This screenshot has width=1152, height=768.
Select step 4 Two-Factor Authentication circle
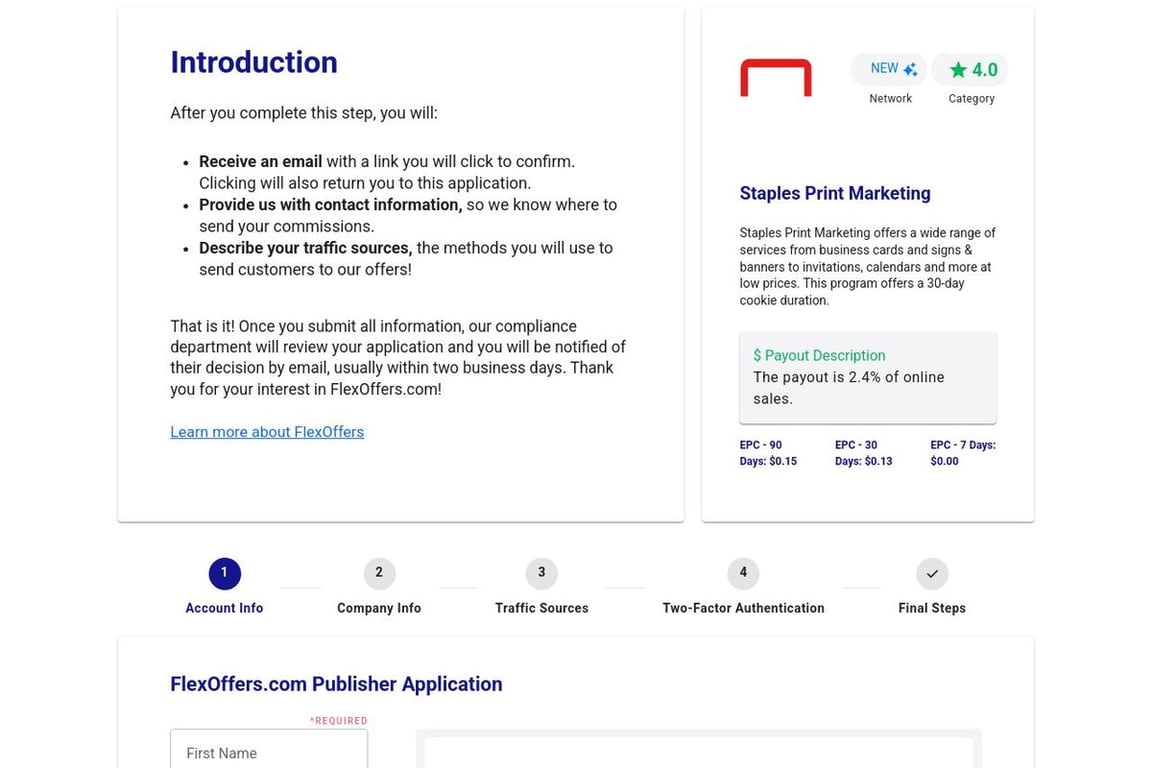pyautogui.click(x=743, y=573)
